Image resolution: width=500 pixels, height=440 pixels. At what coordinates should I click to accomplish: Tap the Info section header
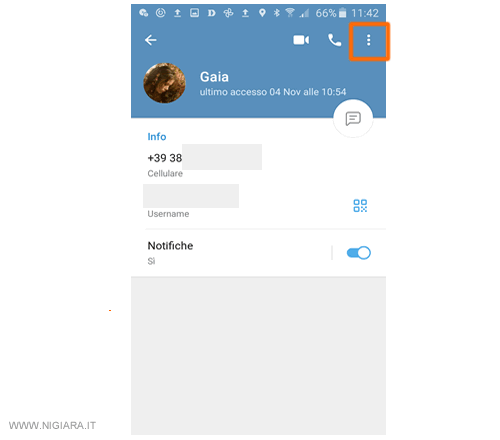coord(157,137)
